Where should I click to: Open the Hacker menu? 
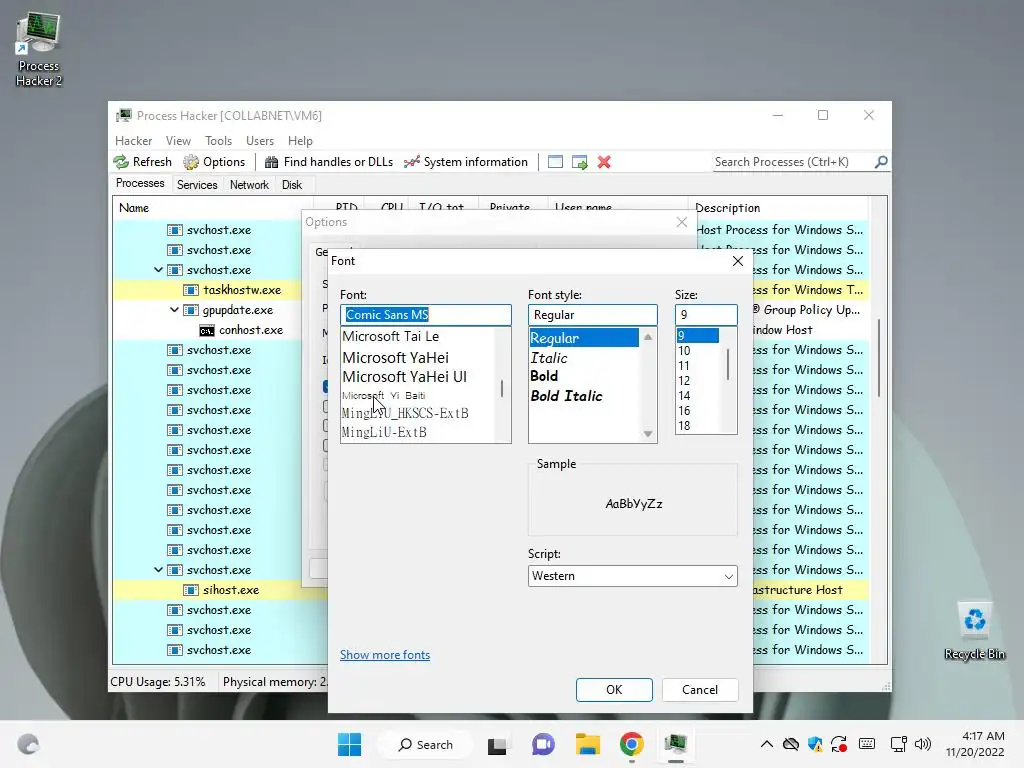[x=133, y=141]
